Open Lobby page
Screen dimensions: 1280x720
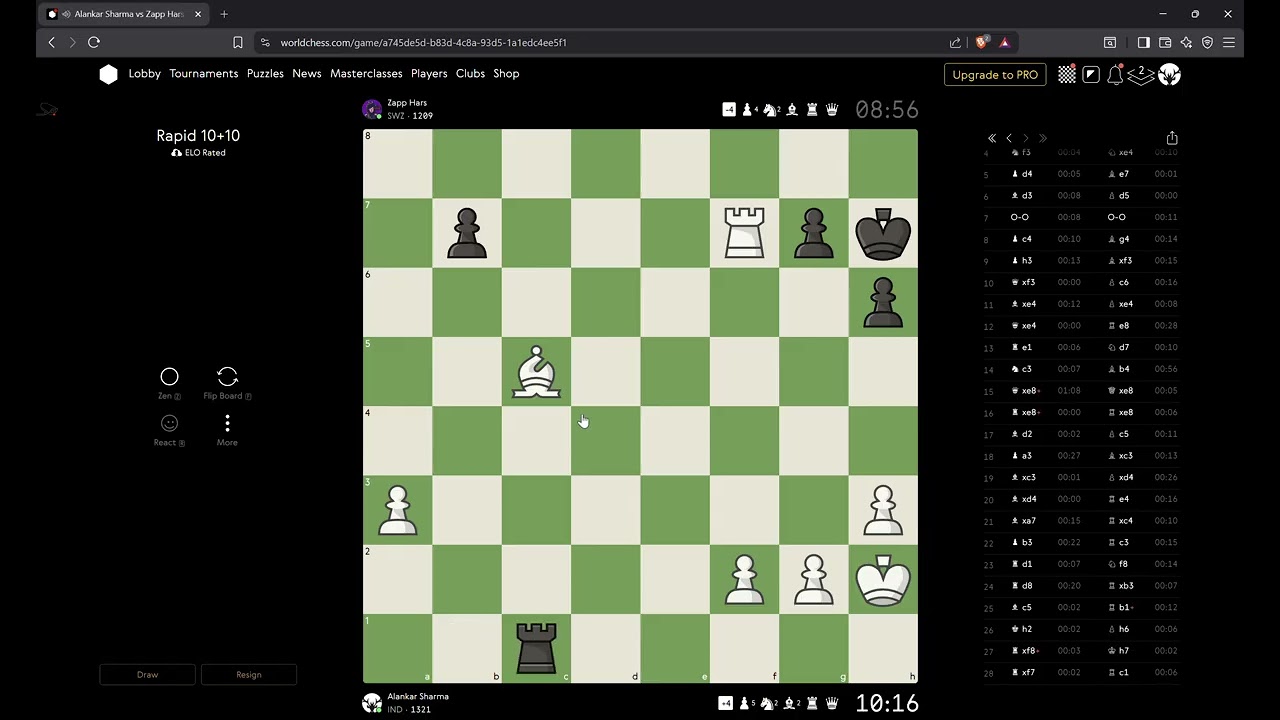[x=144, y=74]
